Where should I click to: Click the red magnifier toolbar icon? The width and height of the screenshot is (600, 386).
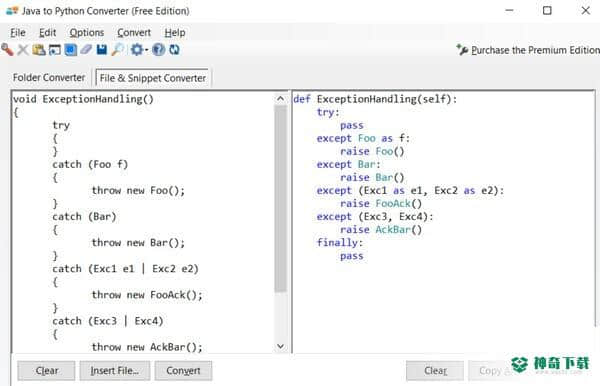point(7,50)
